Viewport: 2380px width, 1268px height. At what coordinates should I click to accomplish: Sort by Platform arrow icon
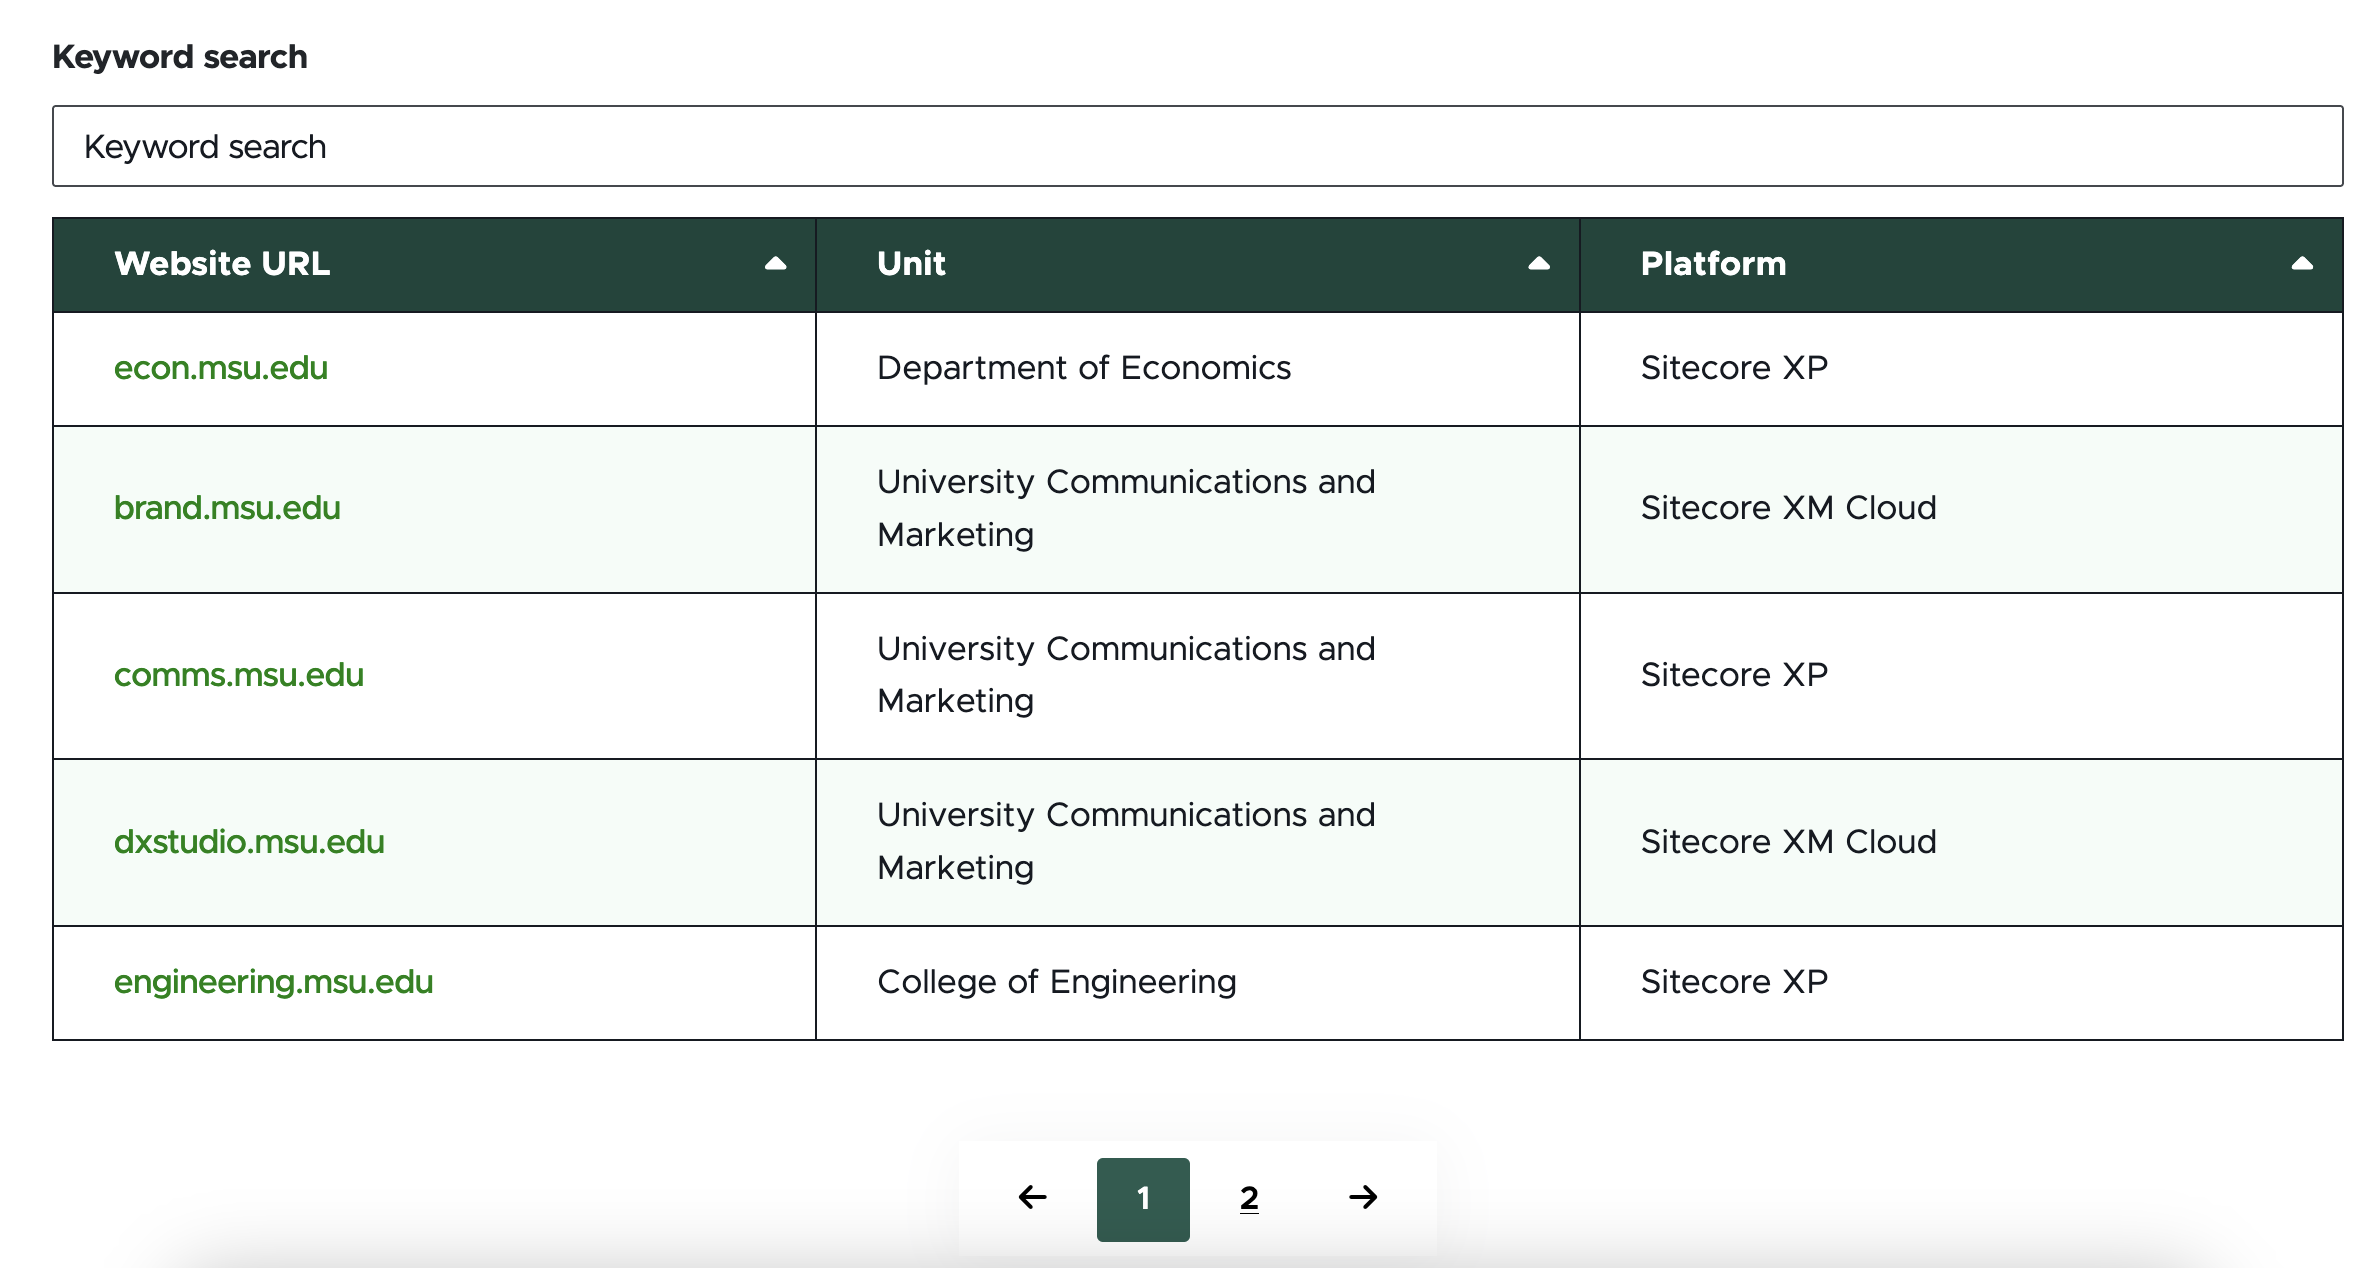tap(2302, 264)
